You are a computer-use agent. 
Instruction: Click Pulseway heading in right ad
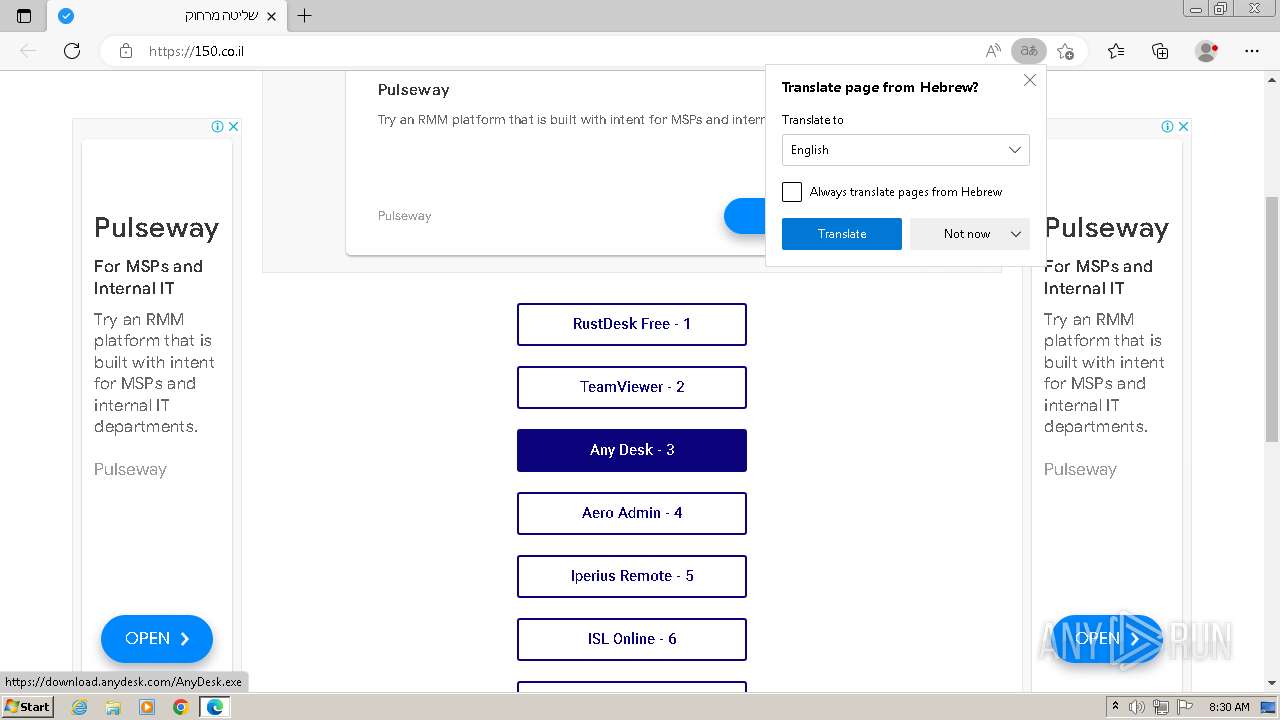pyautogui.click(x=1106, y=228)
